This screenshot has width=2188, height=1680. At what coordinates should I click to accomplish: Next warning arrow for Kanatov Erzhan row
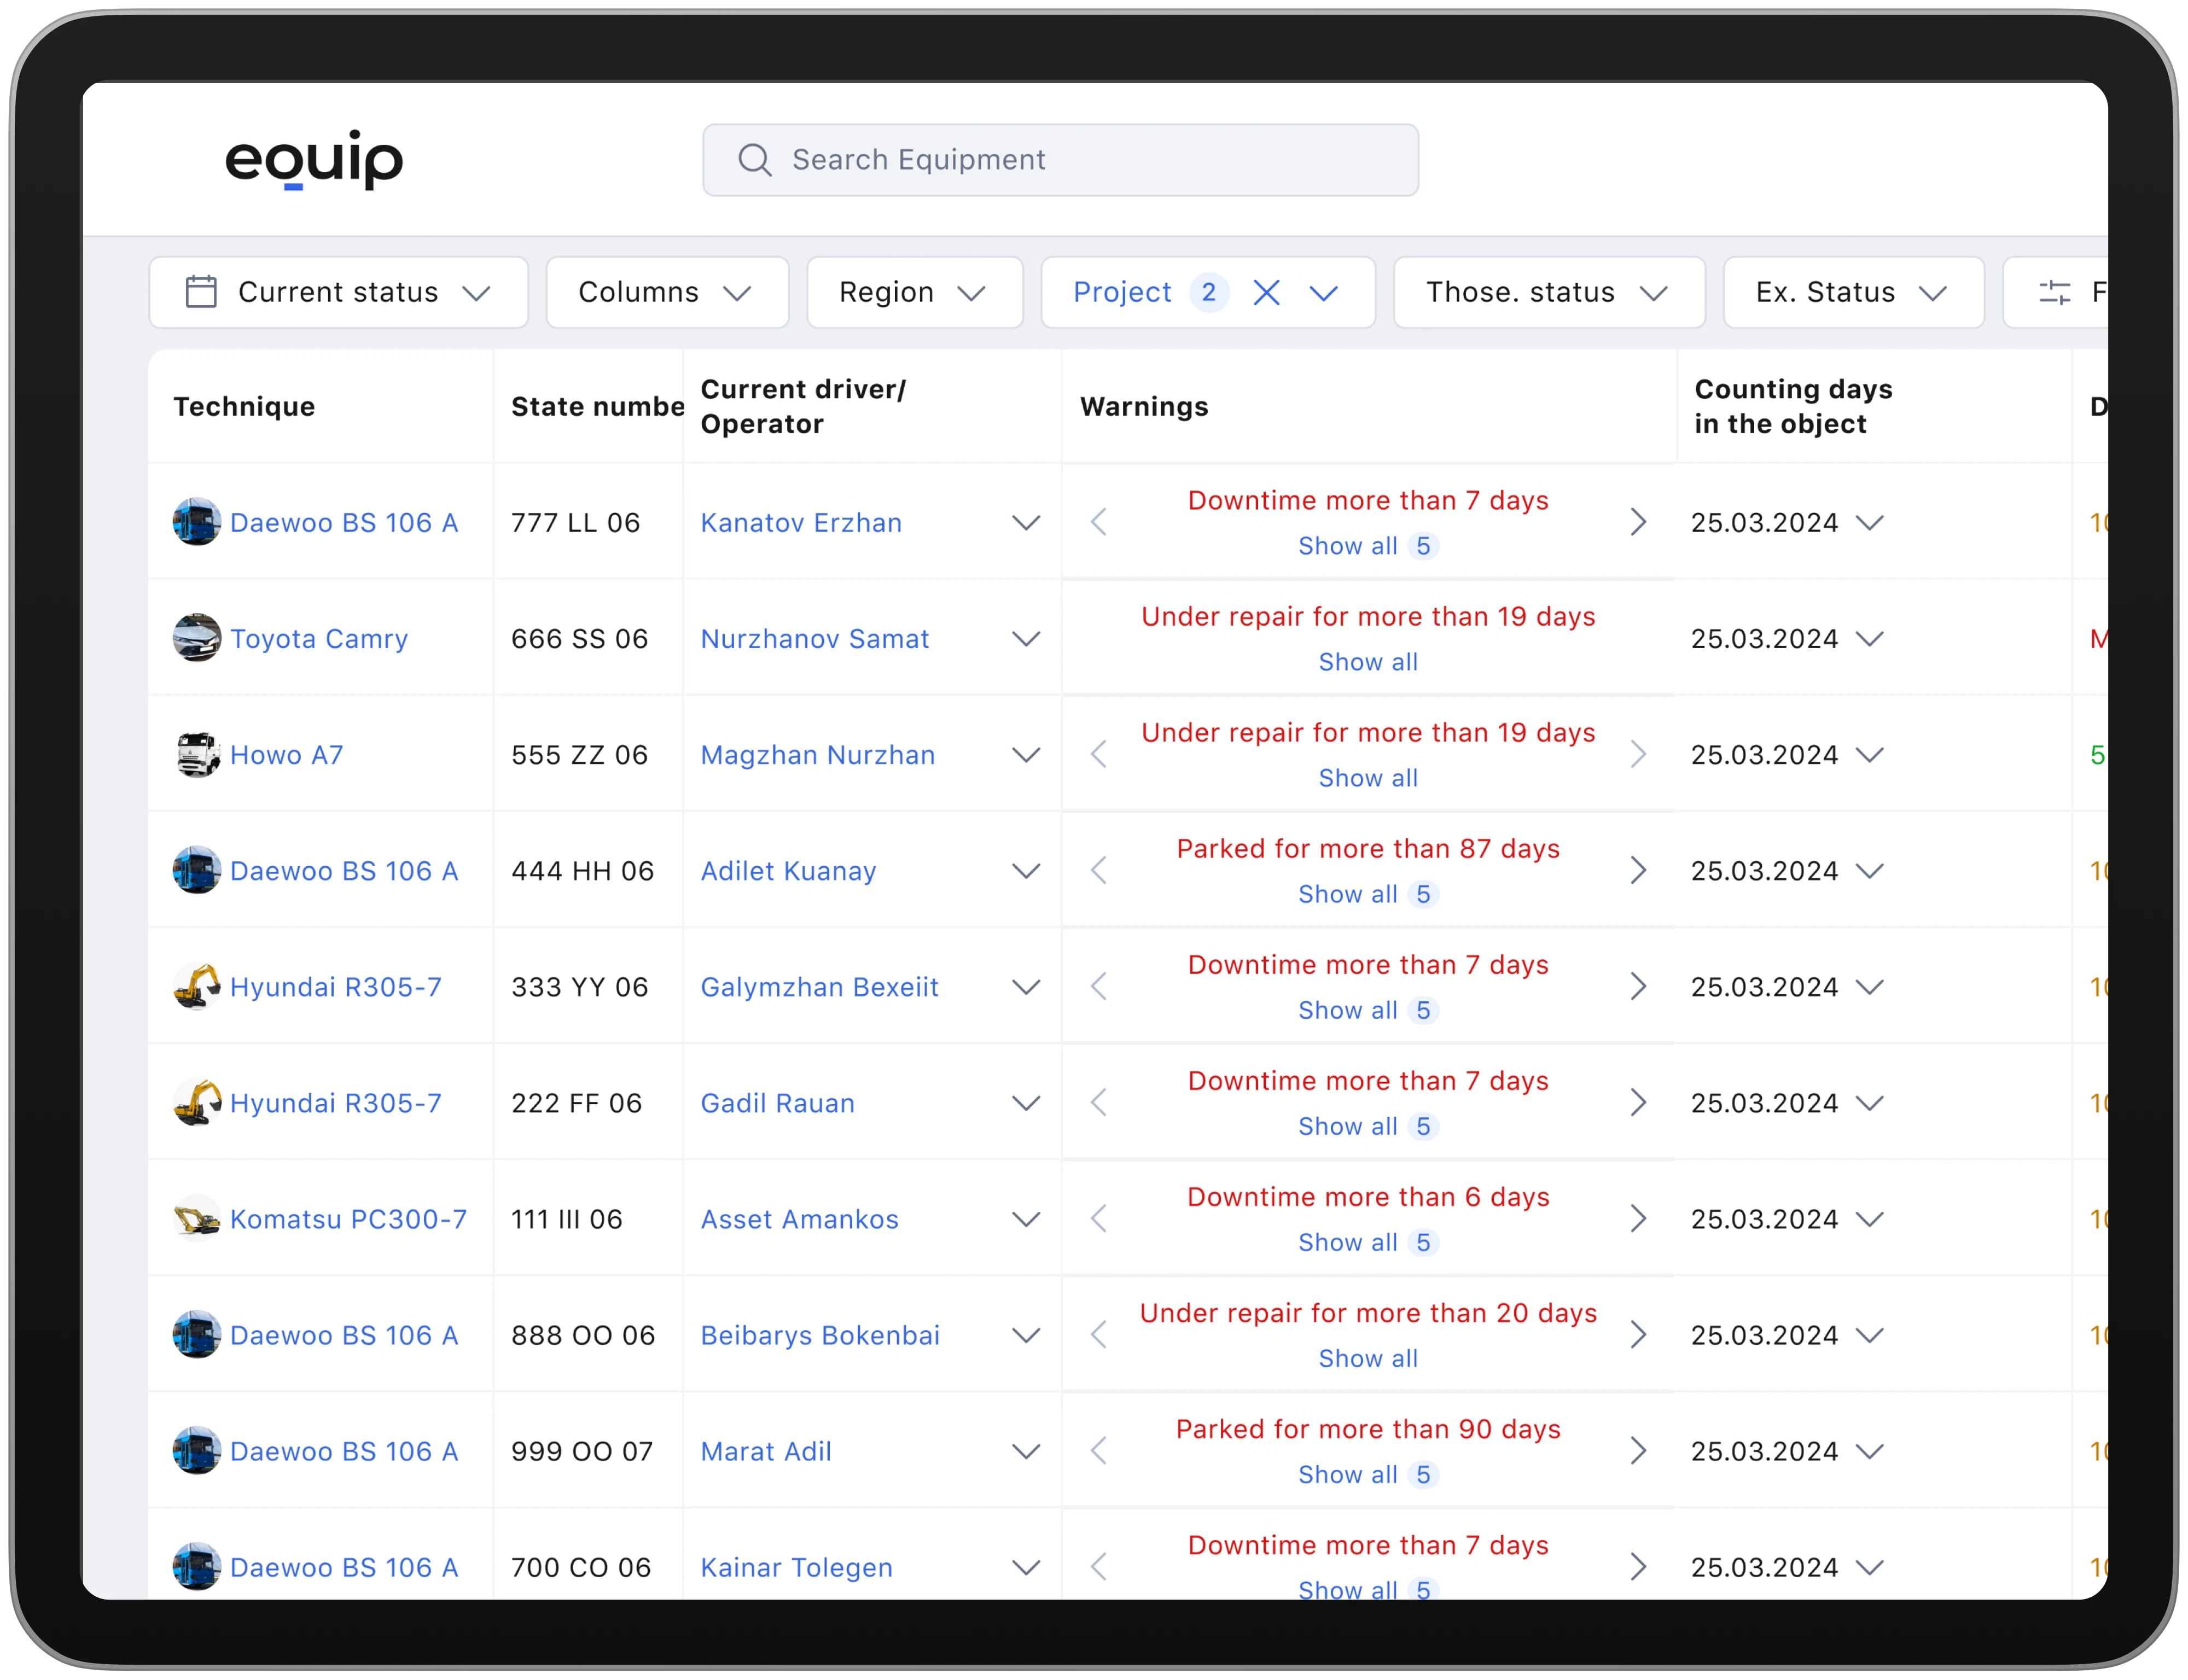(1637, 522)
